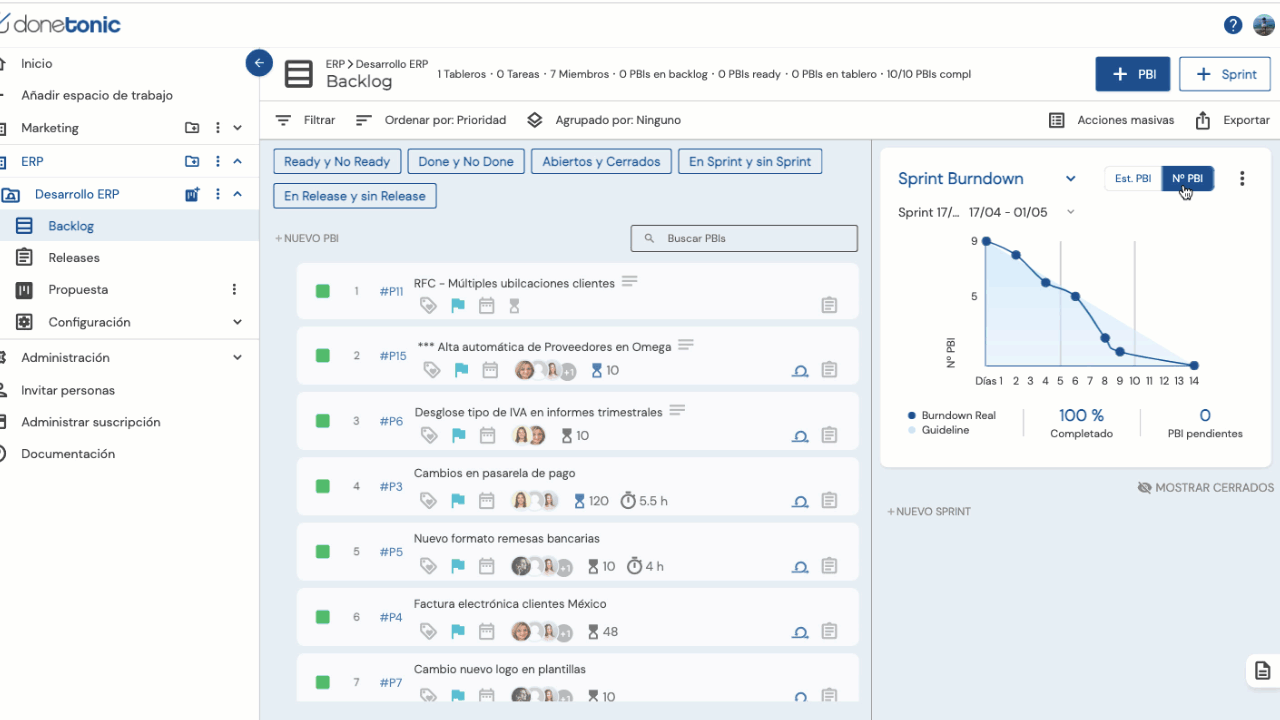Open the clipboard details icon for #P3
The height and width of the screenshot is (720, 1280).
pos(829,501)
